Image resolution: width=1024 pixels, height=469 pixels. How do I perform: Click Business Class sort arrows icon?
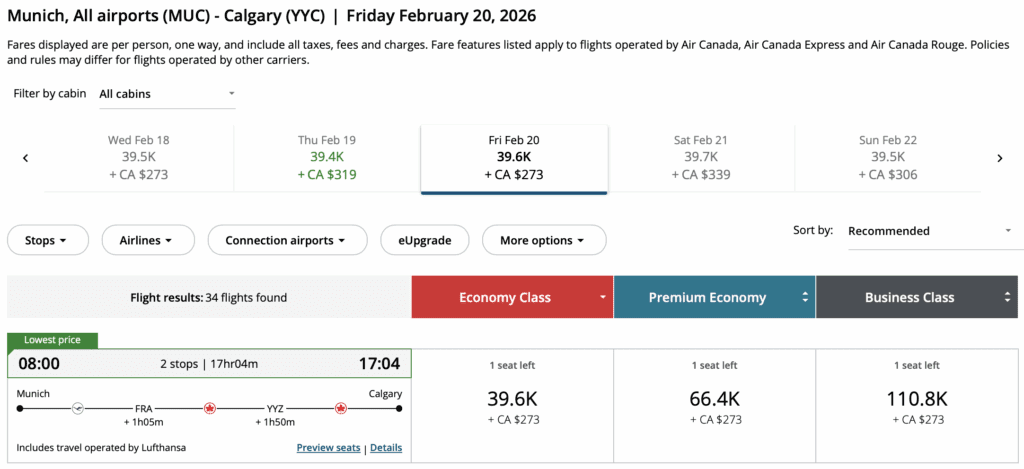[x=1006, y=297]
